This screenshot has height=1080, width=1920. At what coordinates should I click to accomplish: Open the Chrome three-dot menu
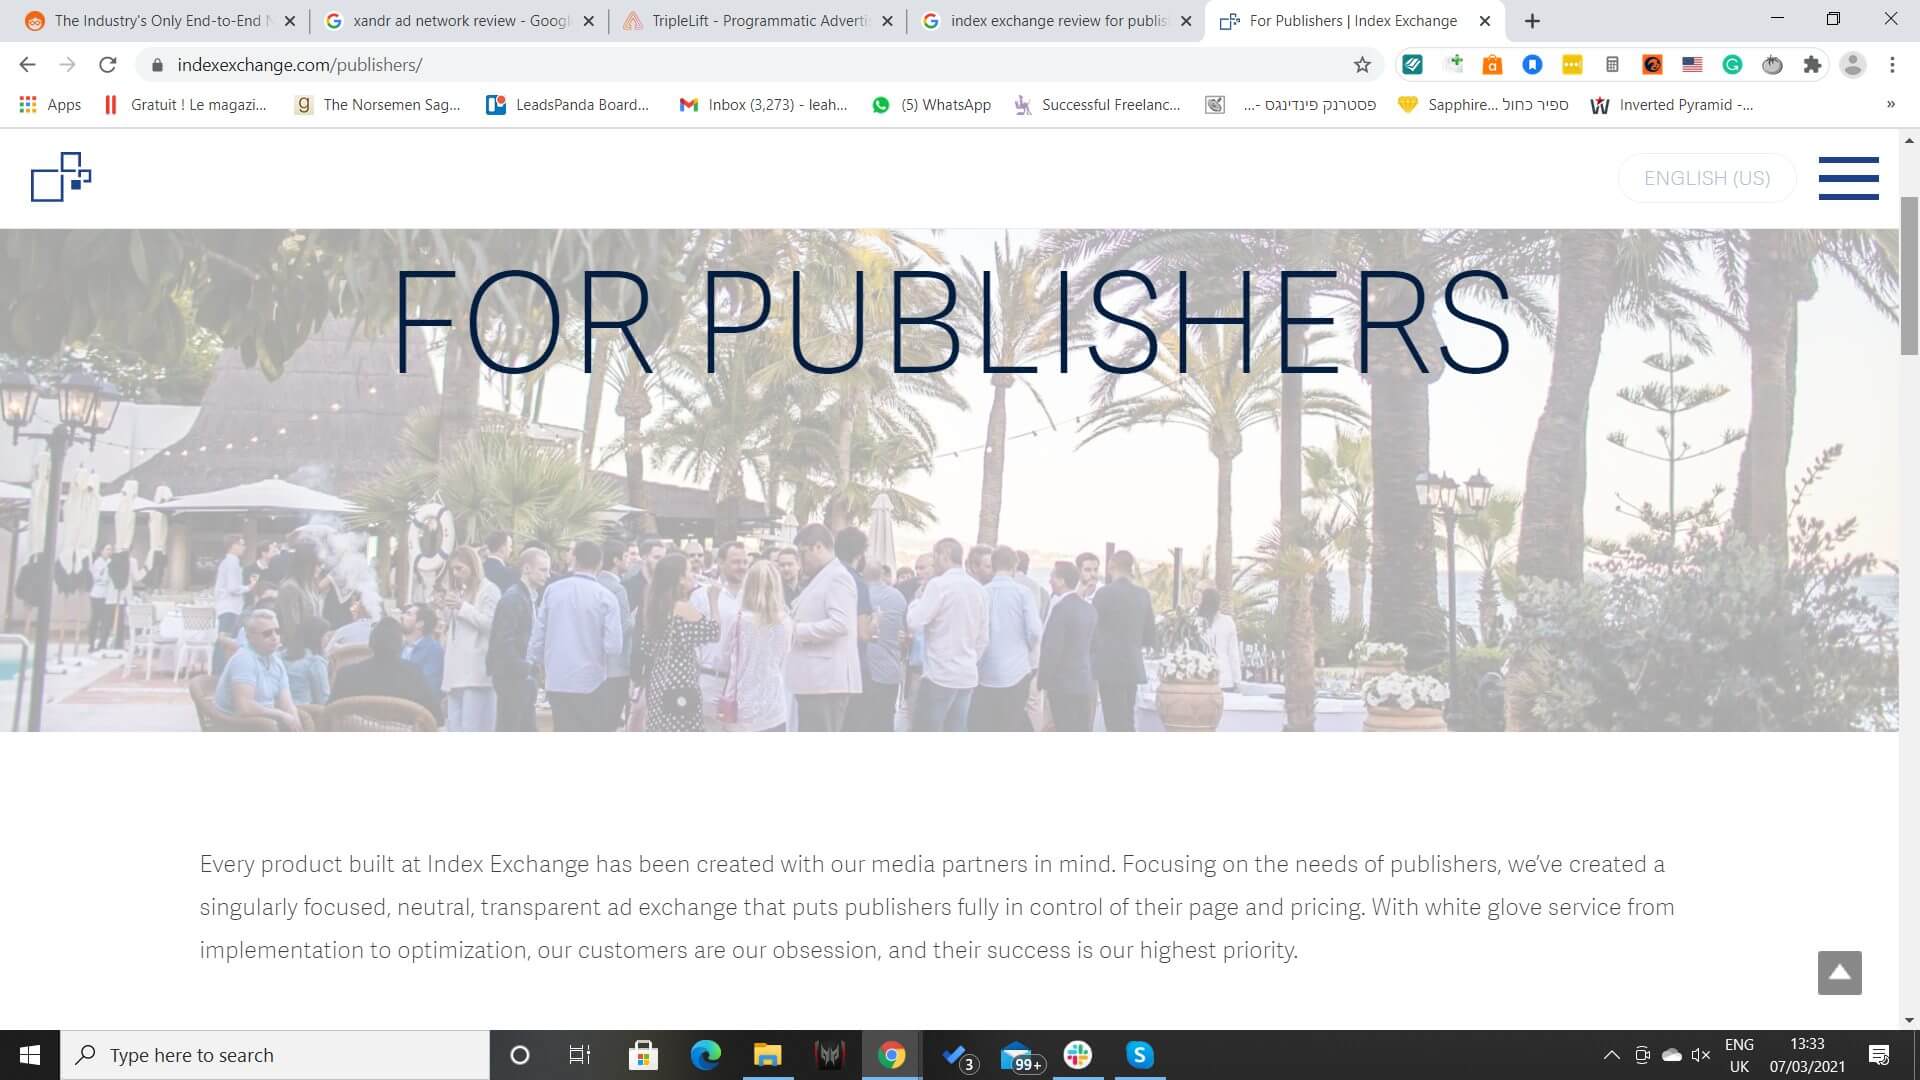1892,65
